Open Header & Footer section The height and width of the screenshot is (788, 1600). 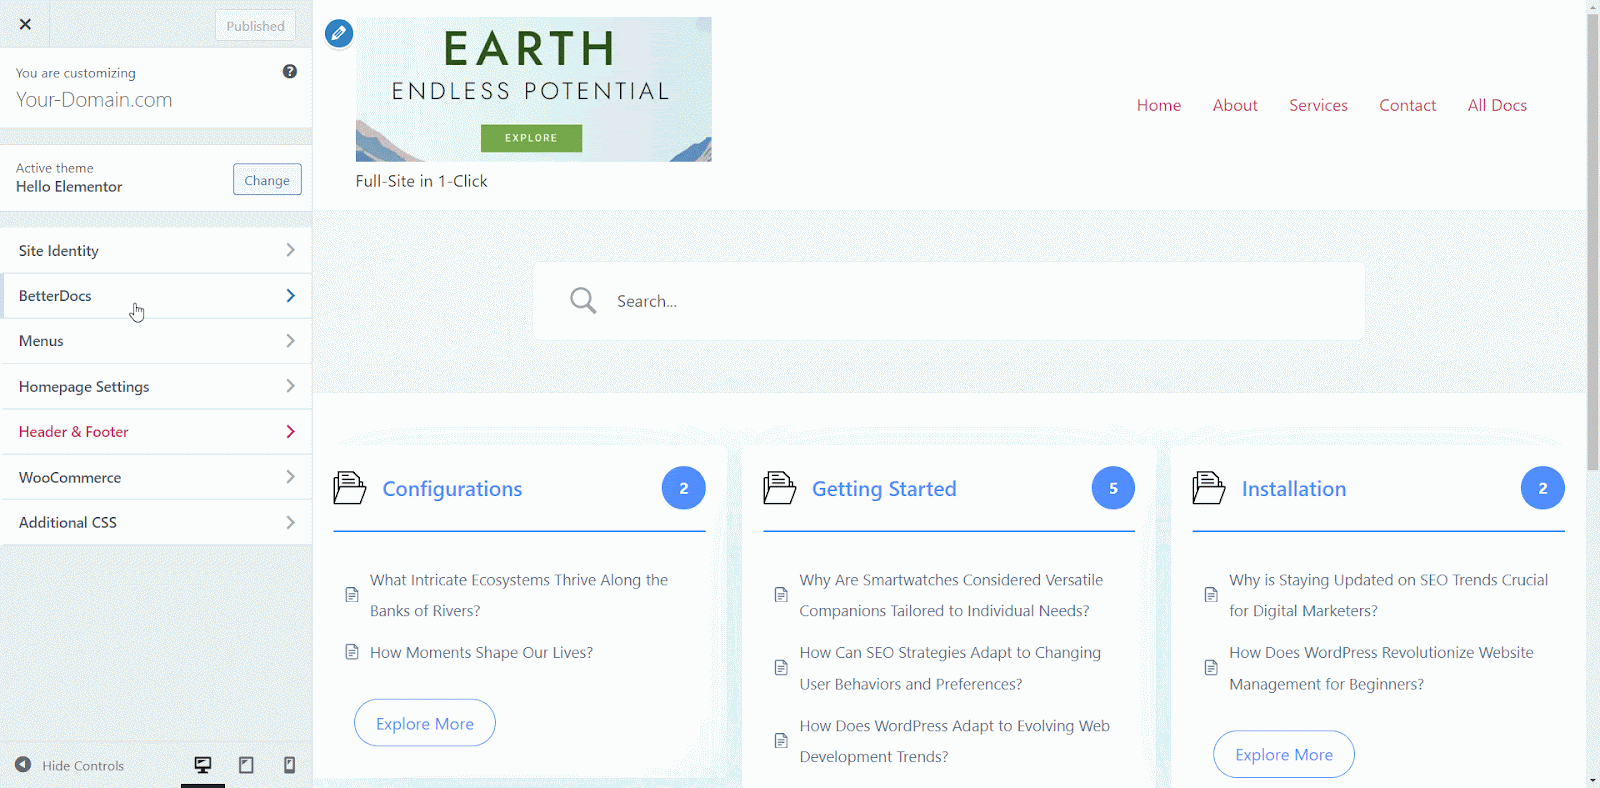click(x=156, y=432)
